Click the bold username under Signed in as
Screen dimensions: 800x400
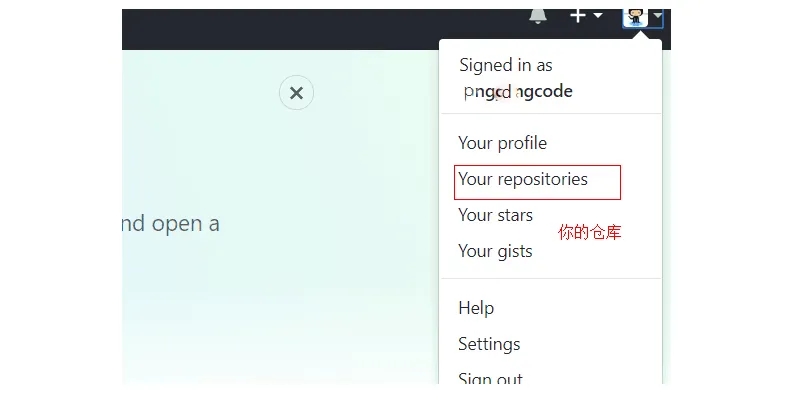tap(518, 92)
